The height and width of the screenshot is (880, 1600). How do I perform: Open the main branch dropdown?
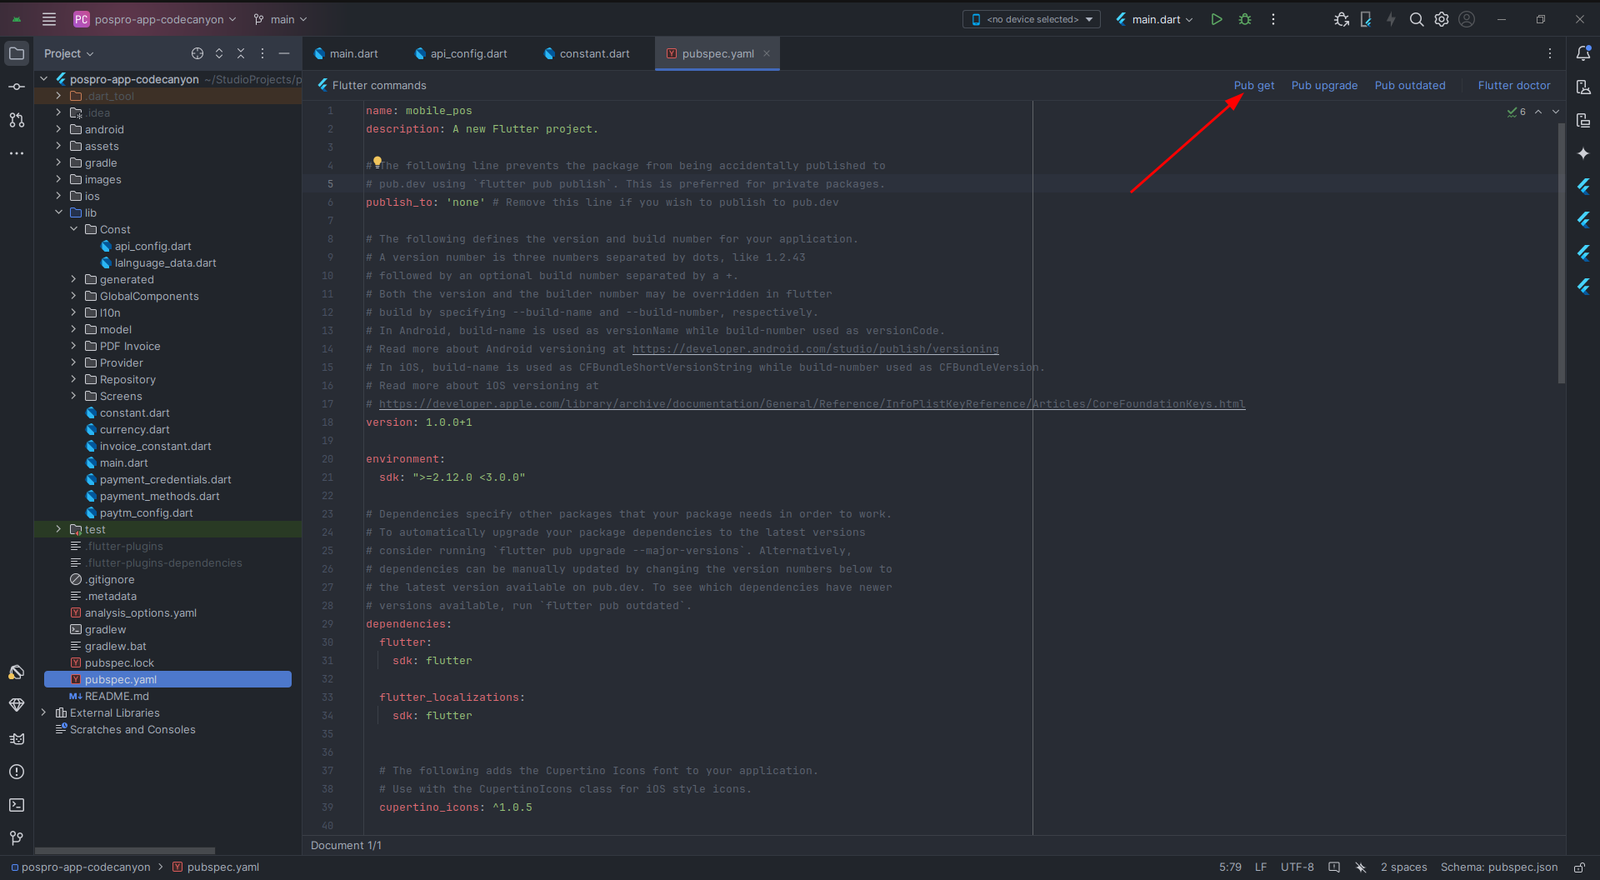[x=281, y=19]
